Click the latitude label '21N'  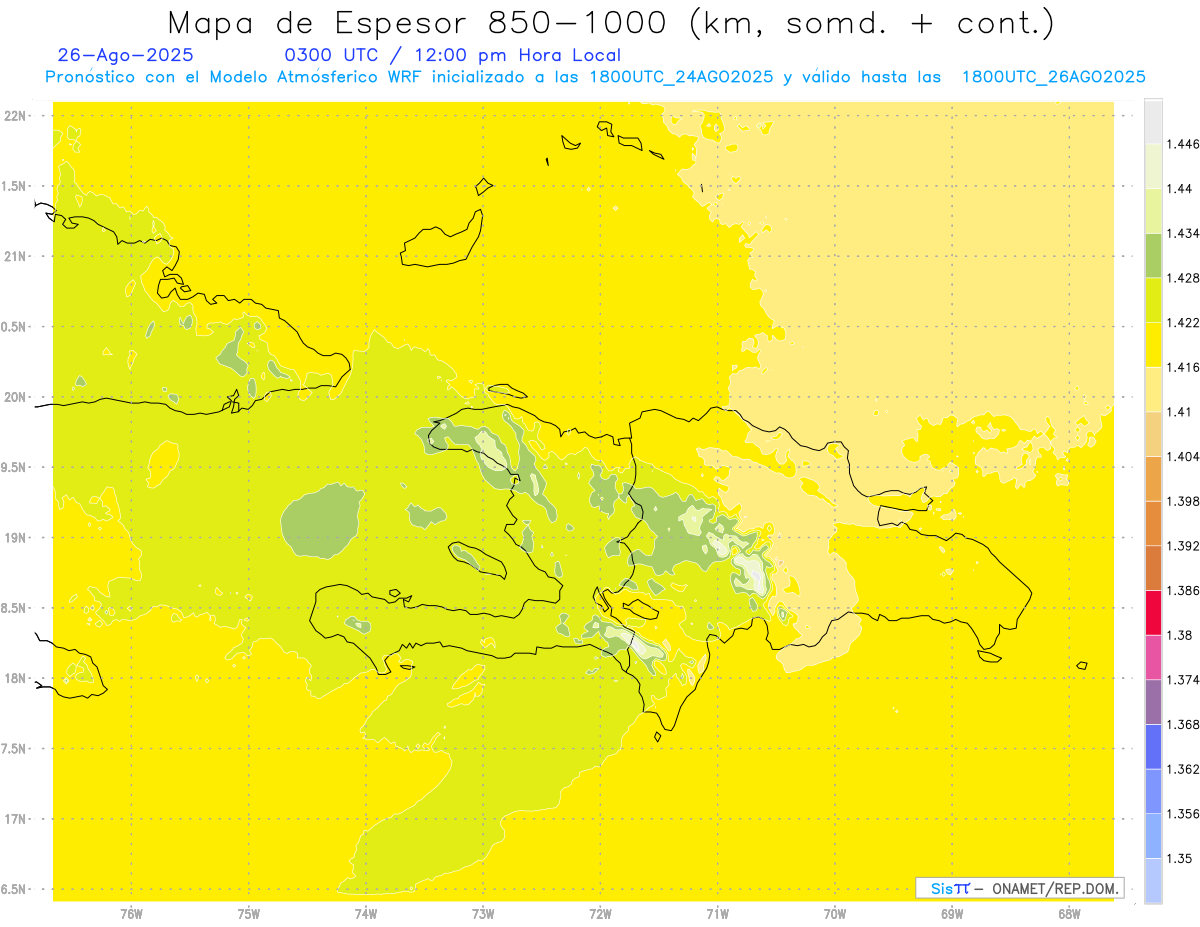point(16,257)
